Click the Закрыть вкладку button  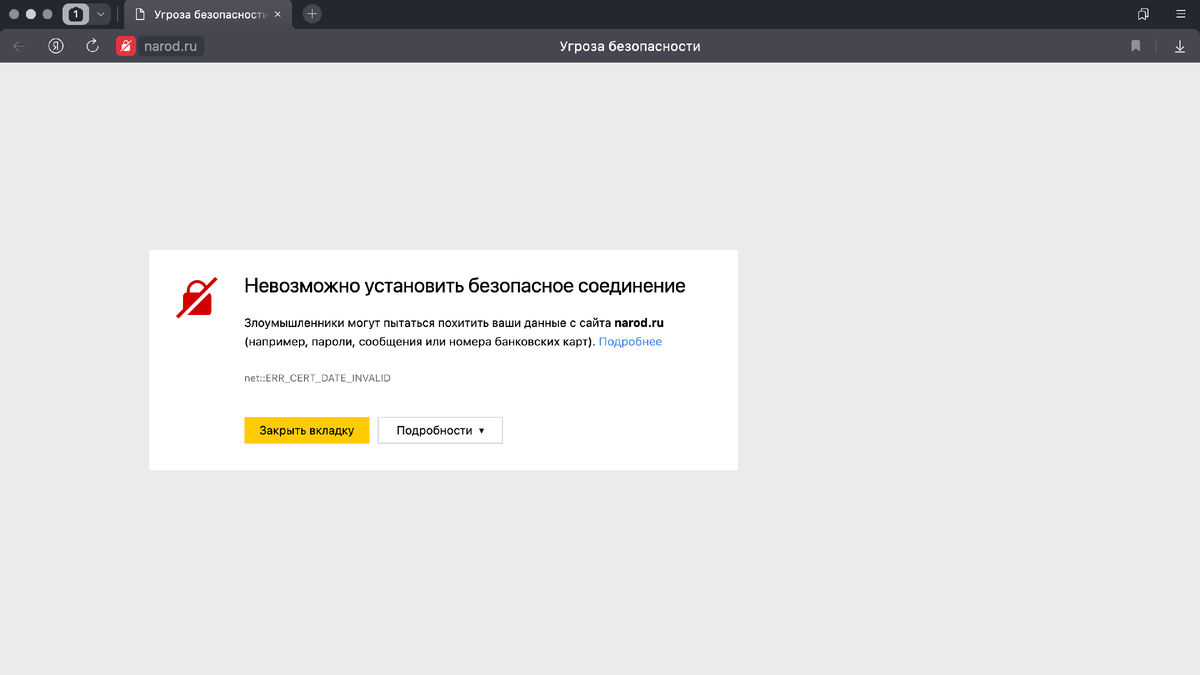[x=307, y=430]
